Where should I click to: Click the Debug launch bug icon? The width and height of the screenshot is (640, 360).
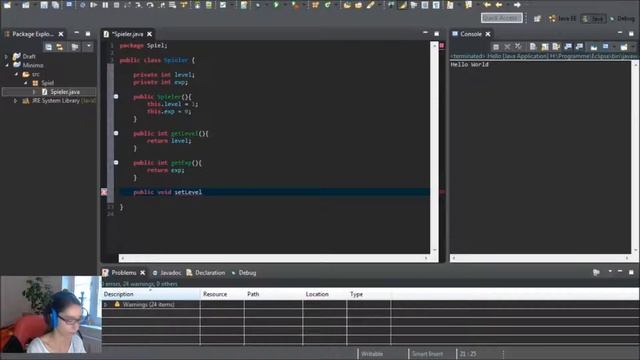tap(258, 5)
